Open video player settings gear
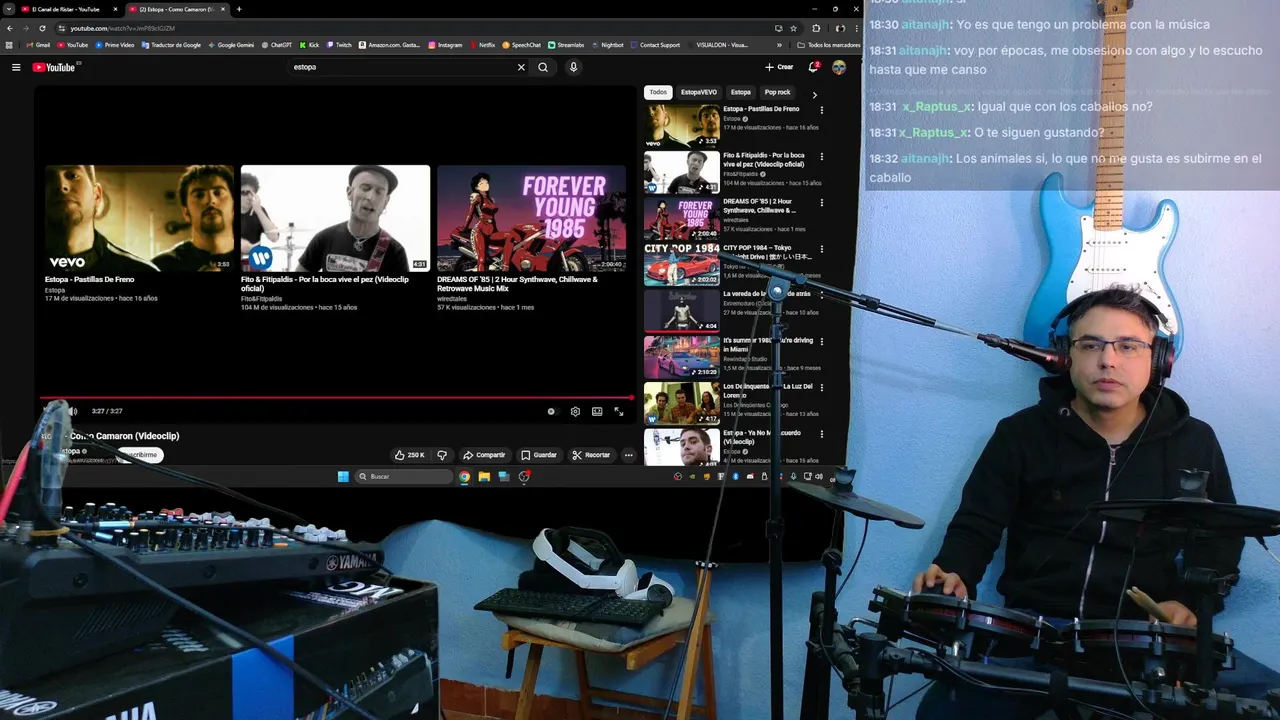This screenshot has width=1280, height=720. coord(575,411)
